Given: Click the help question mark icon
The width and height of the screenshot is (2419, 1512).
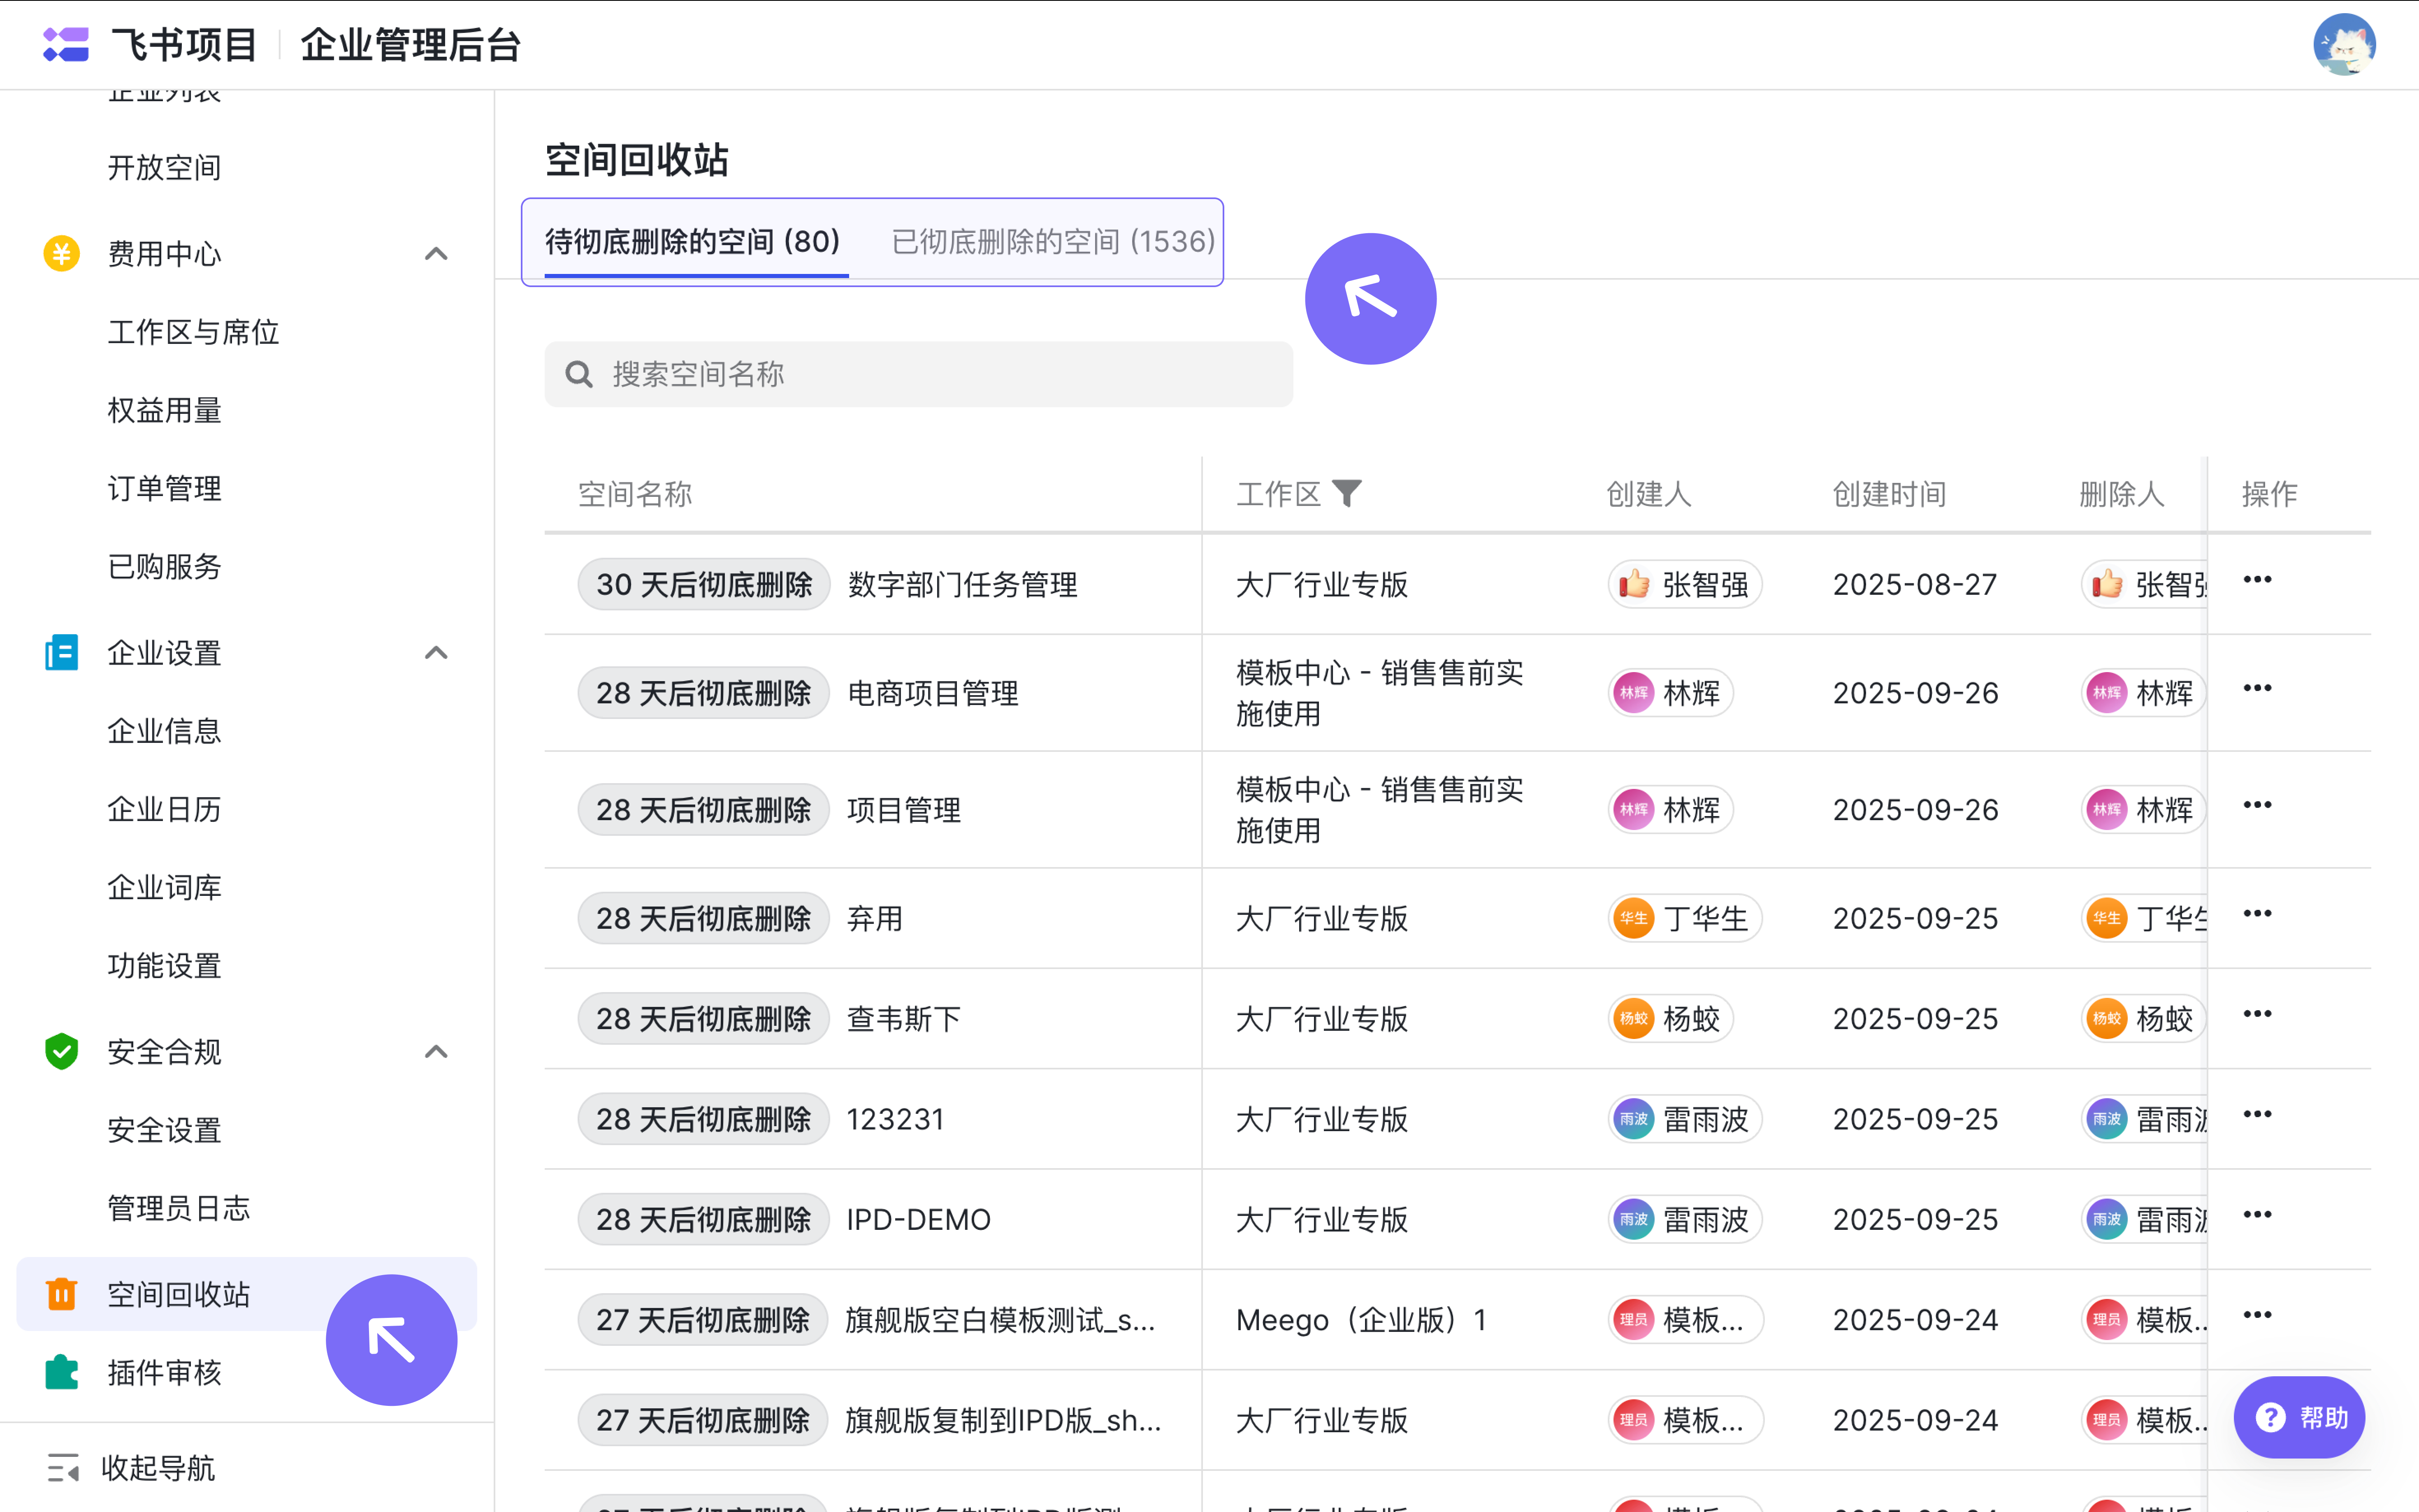Looking at the screenshot, I should click(2271, 1418).
